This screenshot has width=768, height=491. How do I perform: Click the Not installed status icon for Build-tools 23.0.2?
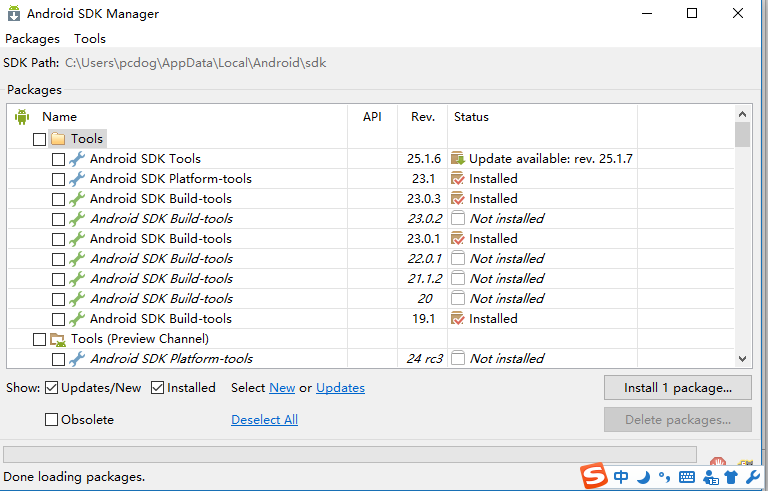pos(457,219)
